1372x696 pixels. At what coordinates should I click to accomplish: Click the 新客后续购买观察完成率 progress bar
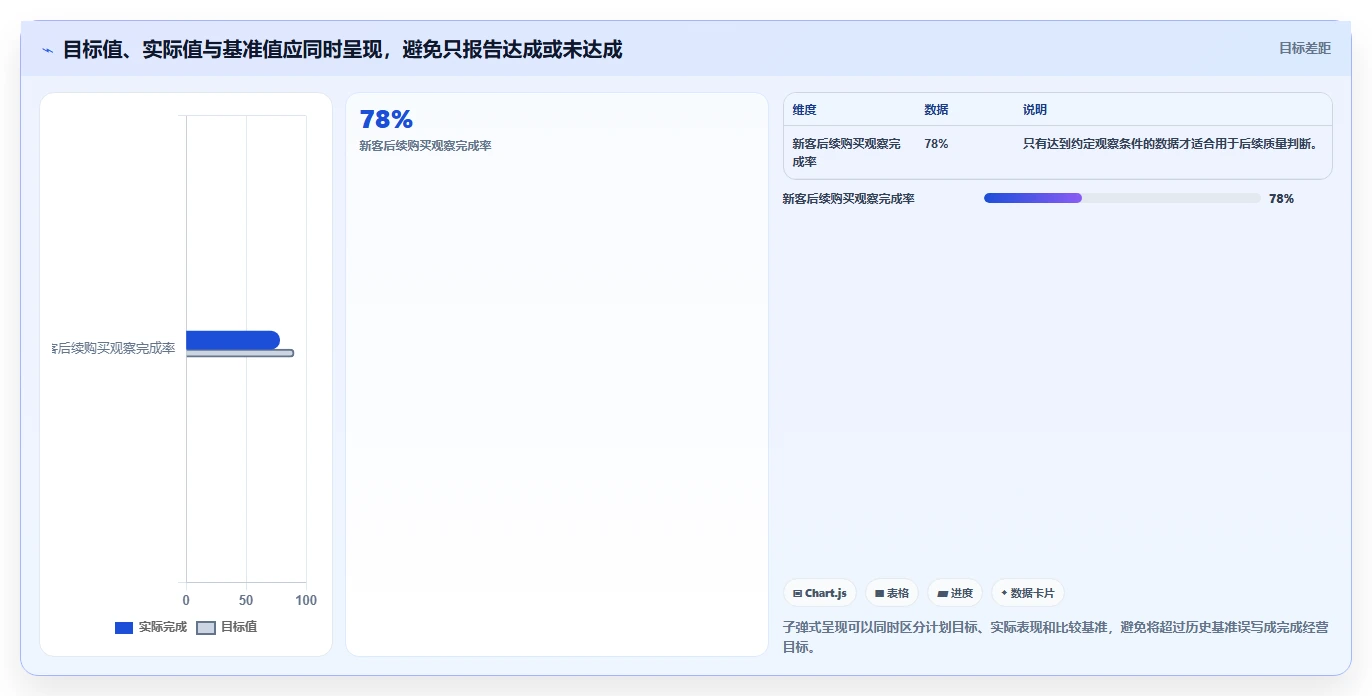[1122, 198]
